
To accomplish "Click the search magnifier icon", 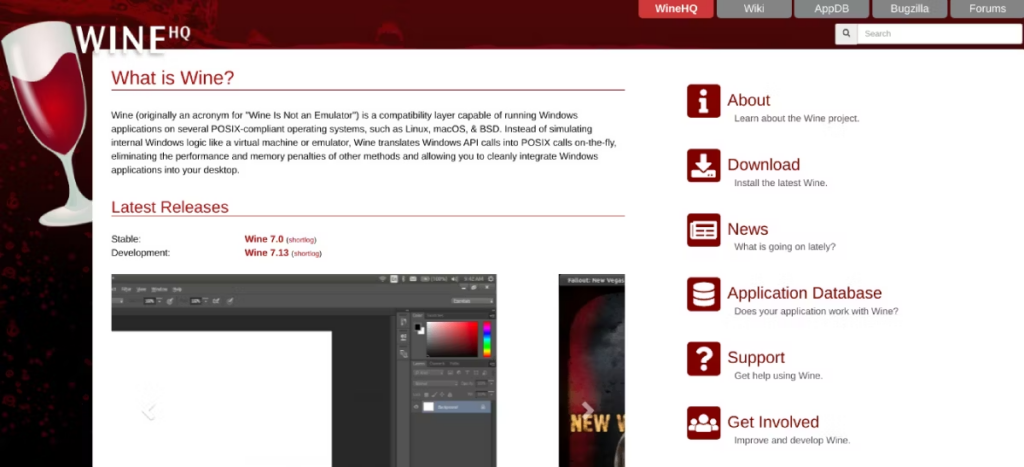I will pos(846,33).
